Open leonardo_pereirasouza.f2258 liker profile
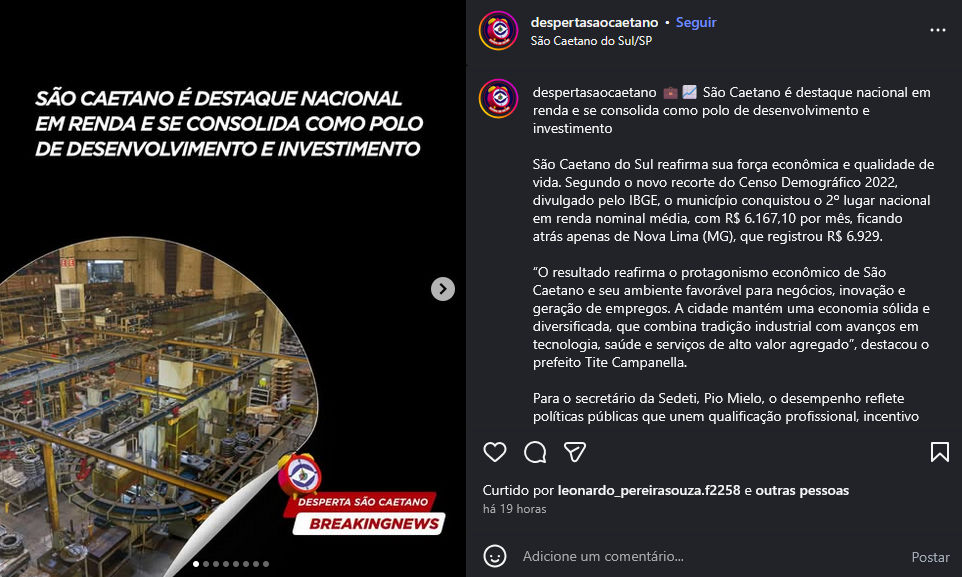962x577 pixels. point(648,490)
